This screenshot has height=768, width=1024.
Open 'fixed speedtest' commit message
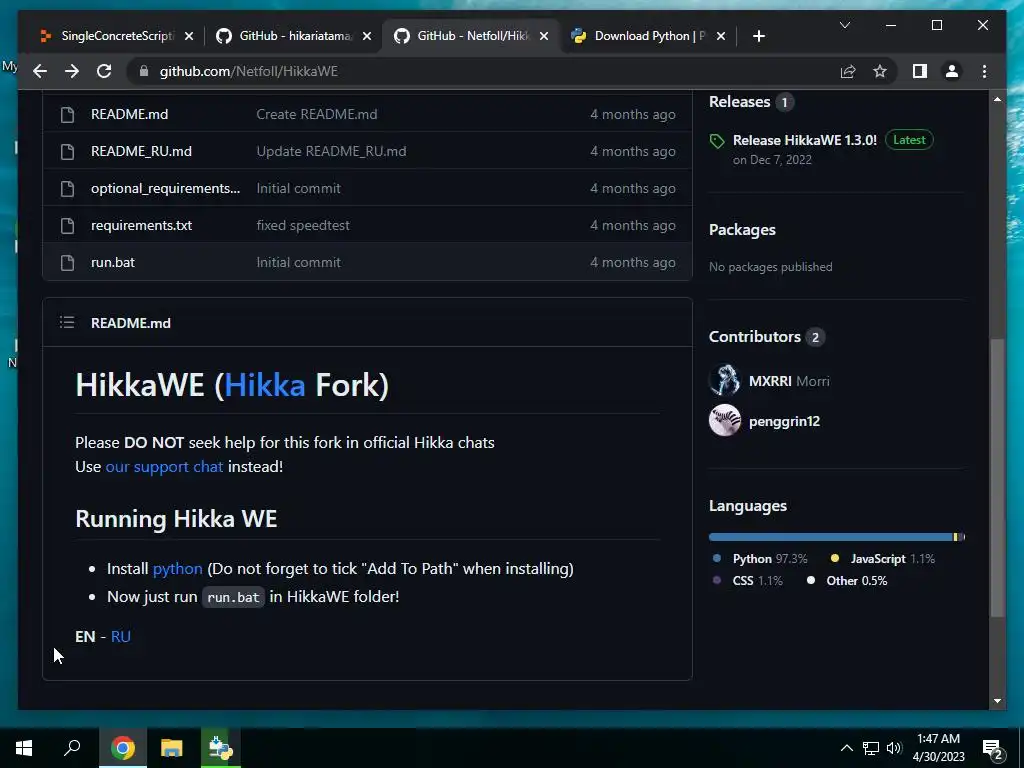click(303, 225)
